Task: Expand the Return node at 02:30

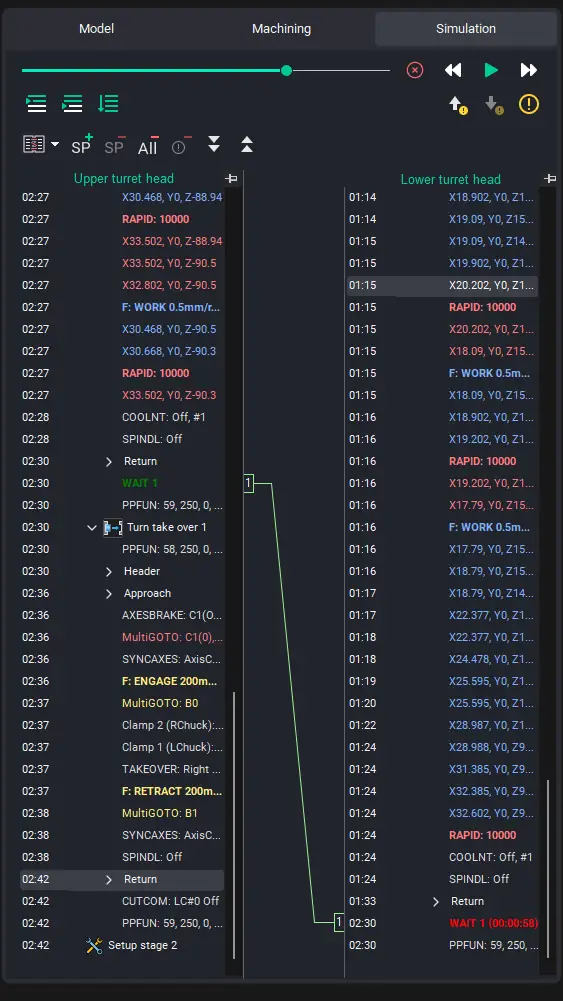Action: pos(109,462)
